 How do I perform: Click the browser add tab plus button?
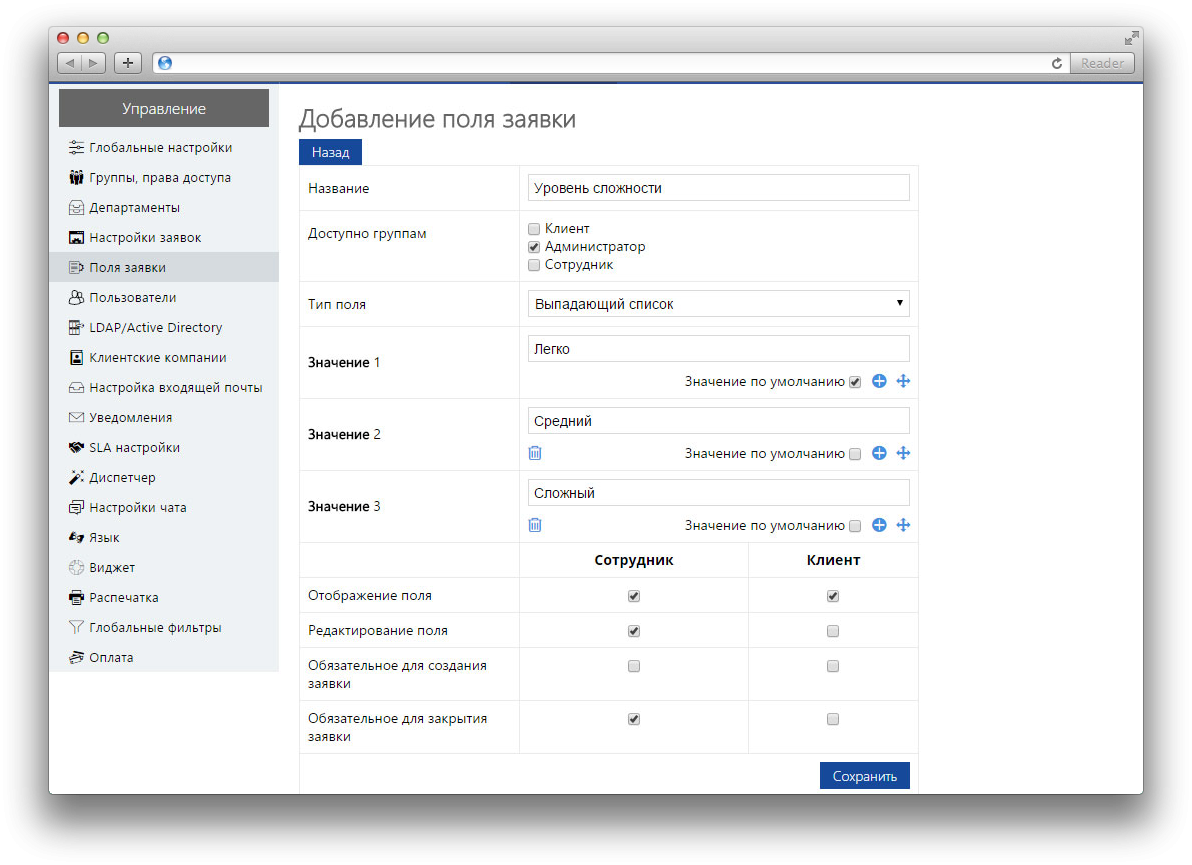(128, 63)
